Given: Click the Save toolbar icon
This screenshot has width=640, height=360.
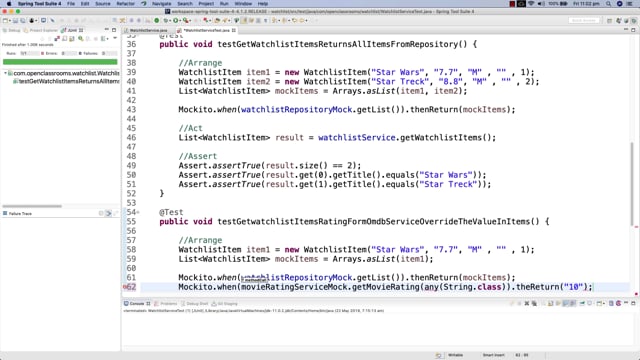Looking at the screenshot, I should [x=15, y=20].
